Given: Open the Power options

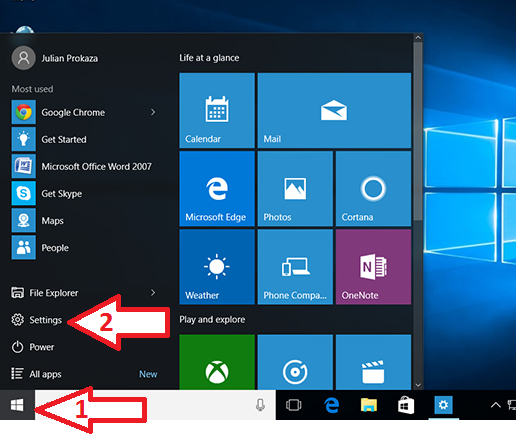Looking at the screenshot, I should coord(33,347).
